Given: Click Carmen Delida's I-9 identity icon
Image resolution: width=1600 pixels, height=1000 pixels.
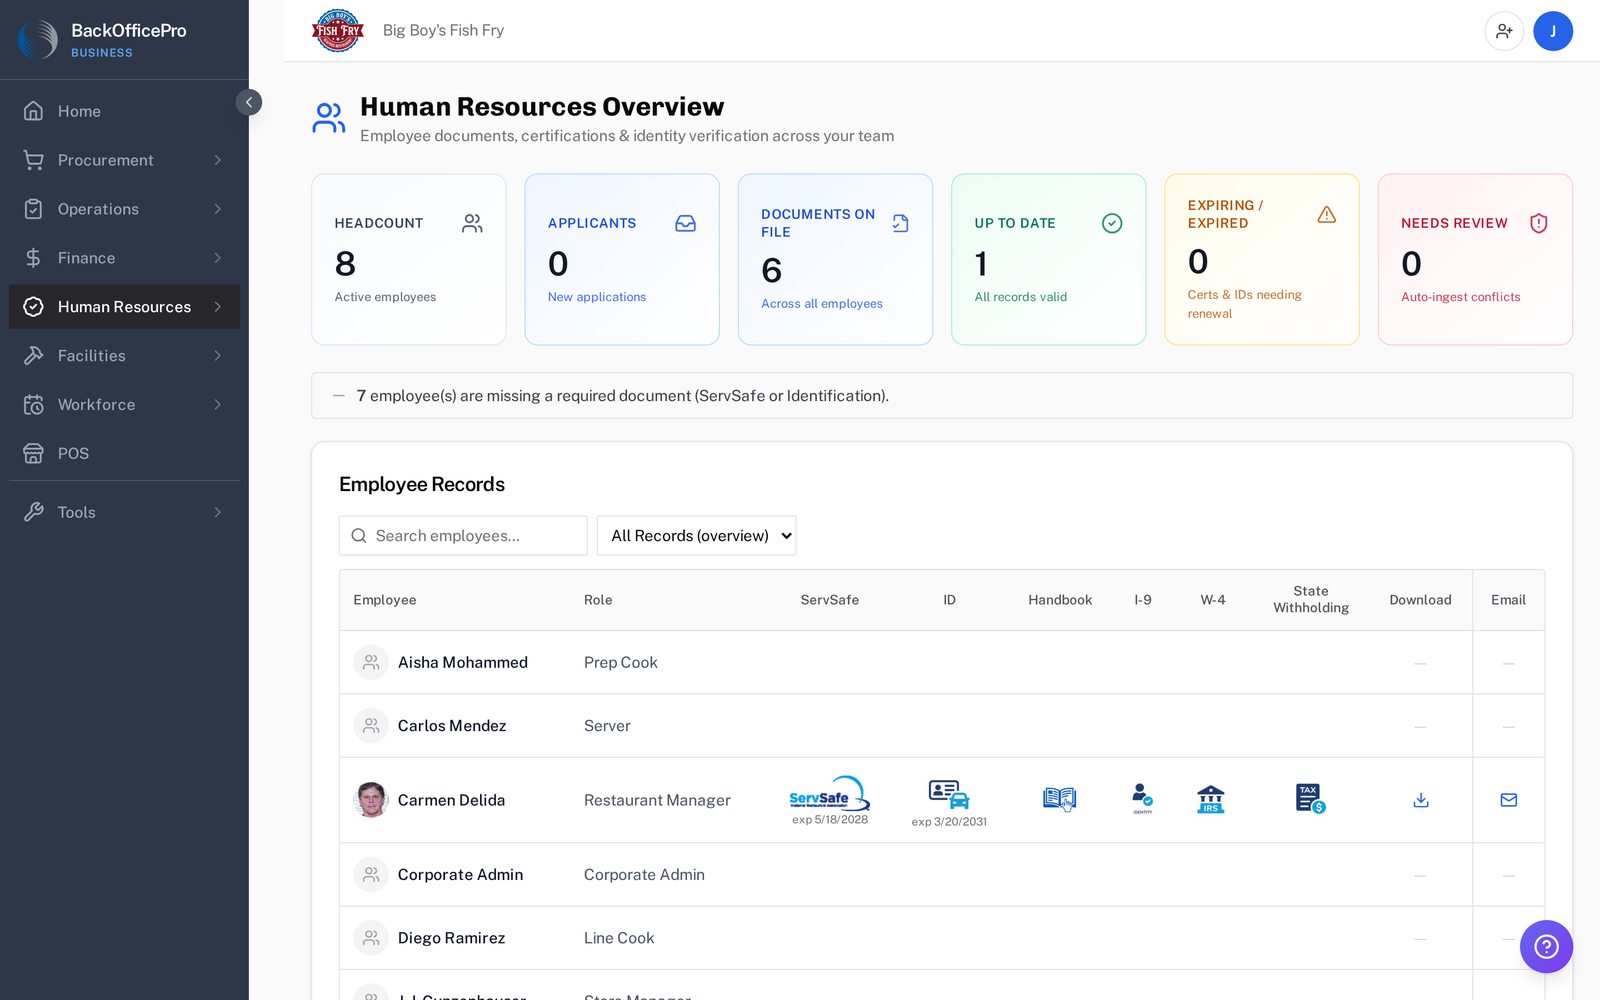Looking at the screenshot, I should pyautogui.click(x=1142, y=798).
